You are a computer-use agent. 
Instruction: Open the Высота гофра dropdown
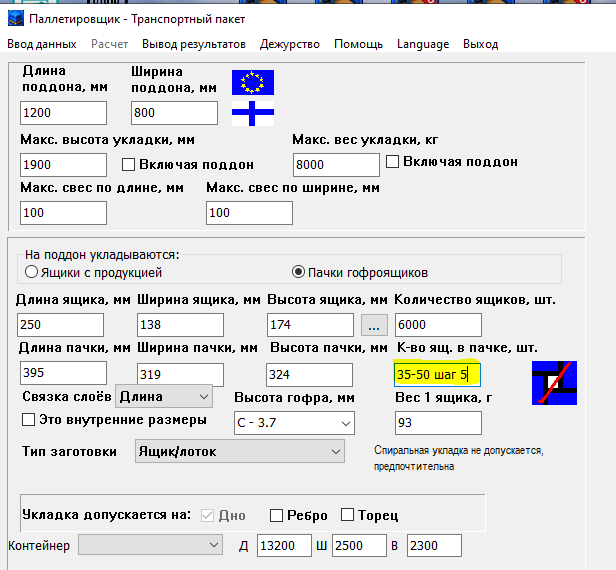[294, 423]
